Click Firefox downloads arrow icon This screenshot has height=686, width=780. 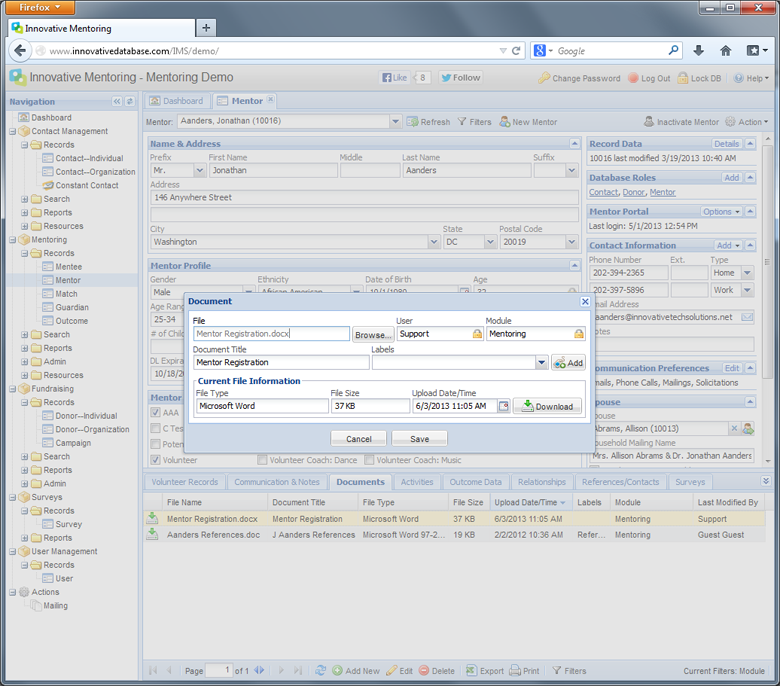(x=698, y=50)
